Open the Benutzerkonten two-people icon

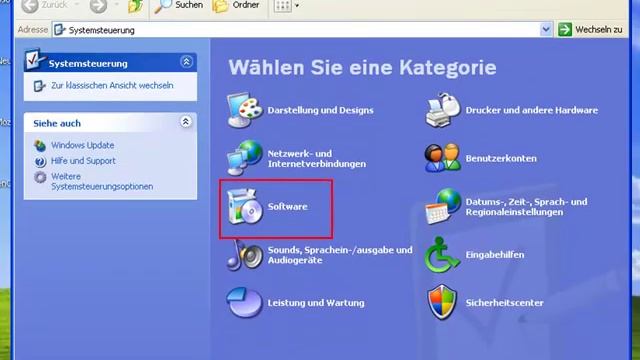pos(442,158)
